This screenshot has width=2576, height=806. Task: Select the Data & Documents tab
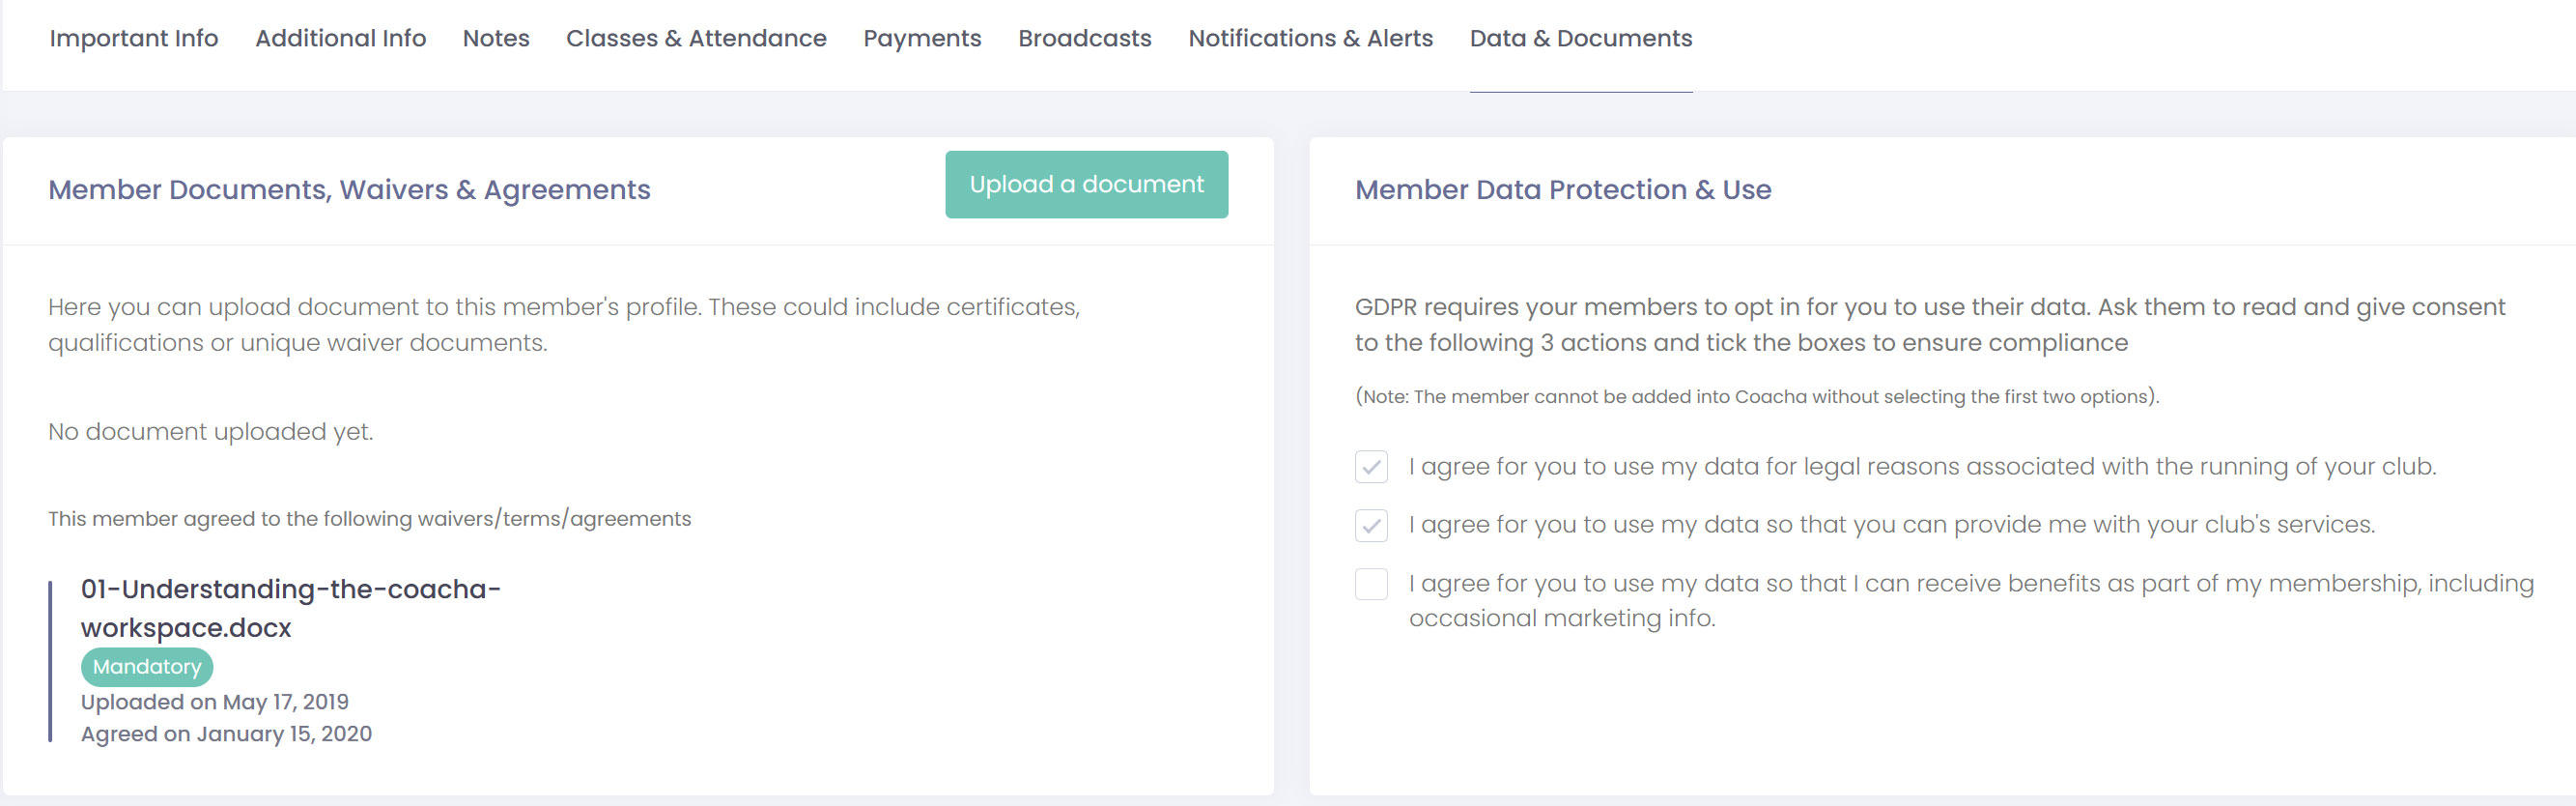(x=1580, y=38)
